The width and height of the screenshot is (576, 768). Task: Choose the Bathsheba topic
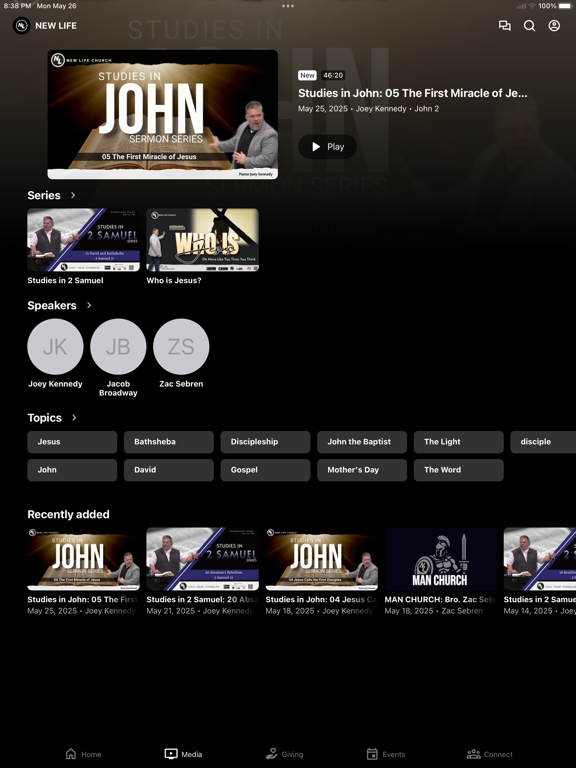168,442
